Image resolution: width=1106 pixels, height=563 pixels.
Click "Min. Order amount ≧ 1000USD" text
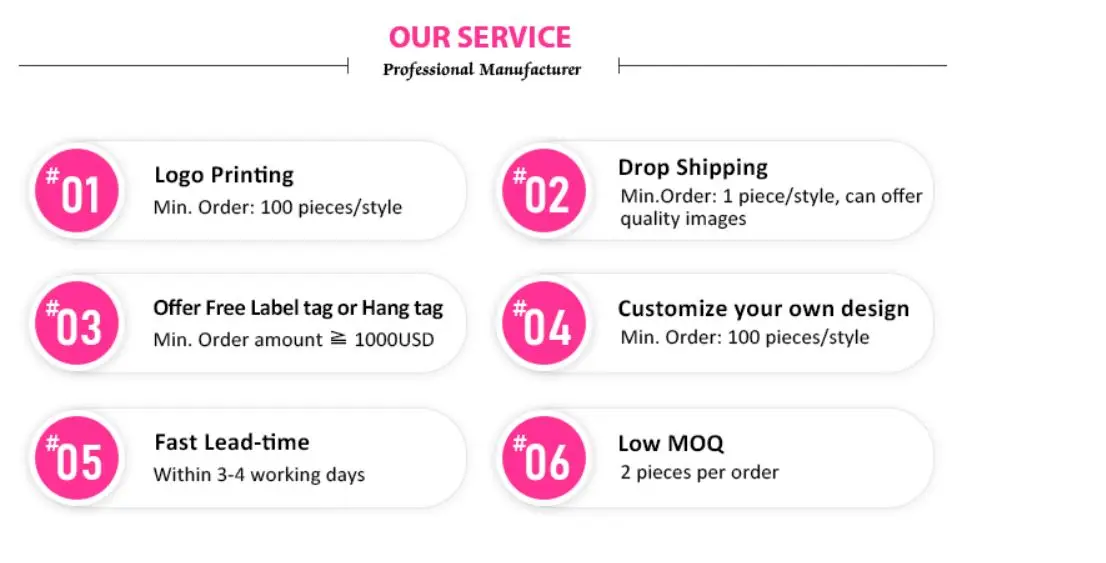[x=294, y=340]
